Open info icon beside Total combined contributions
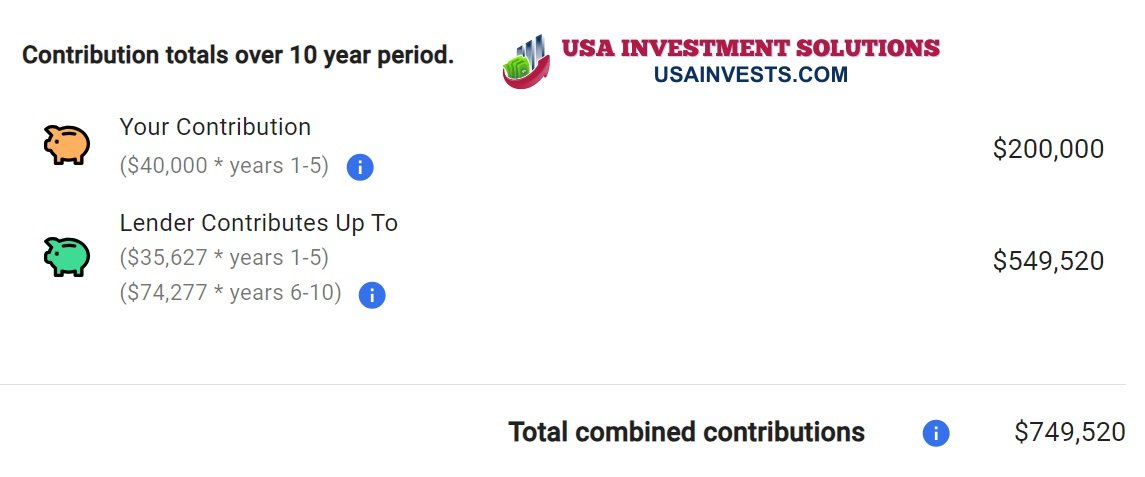Screen dimensions: 1145x477 935,433
